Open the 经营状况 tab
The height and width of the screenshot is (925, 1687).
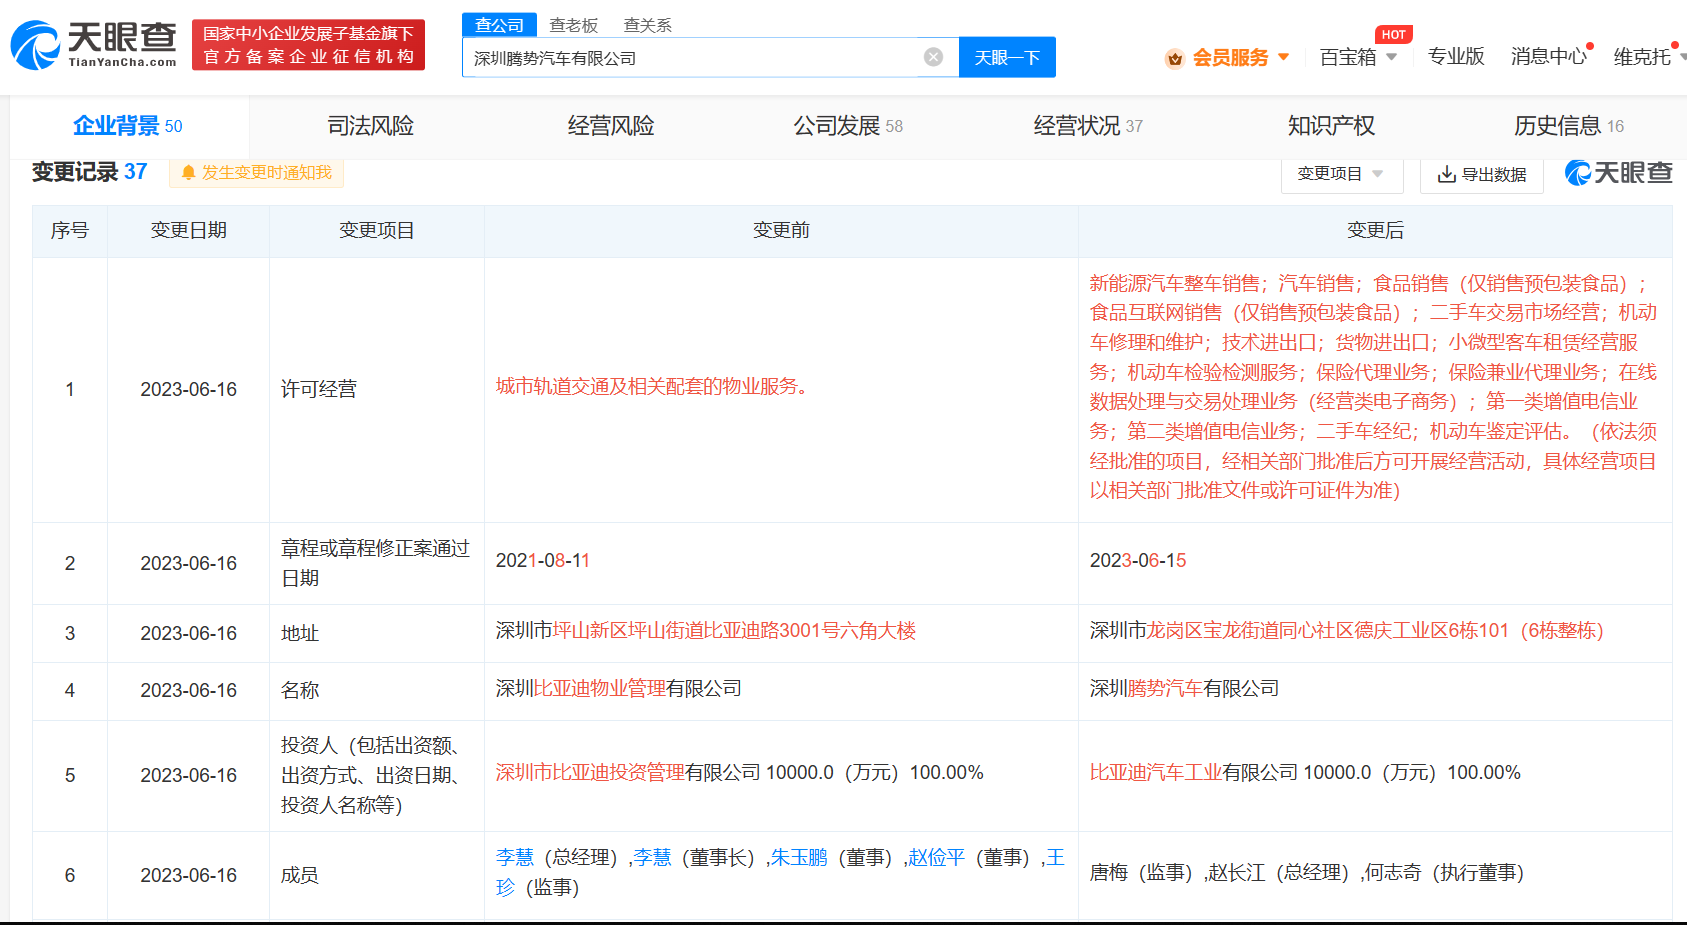(x=1088, y=126)
